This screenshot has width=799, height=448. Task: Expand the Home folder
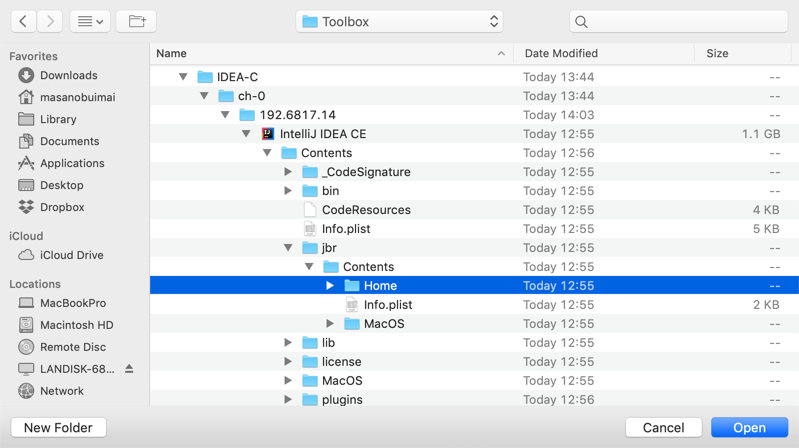330,286
